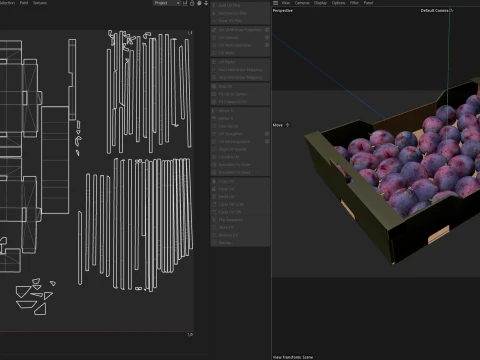Open the Selection menu
Image resolution: width=480 pixels, height=360 pixels.
click(x=7, y=3)
